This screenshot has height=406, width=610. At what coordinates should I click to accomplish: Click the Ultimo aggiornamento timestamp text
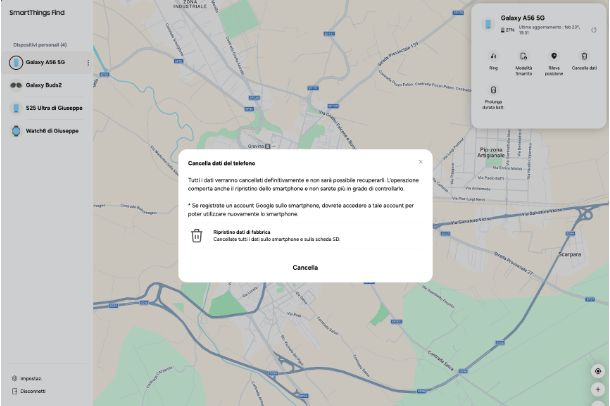pos(549,30)
